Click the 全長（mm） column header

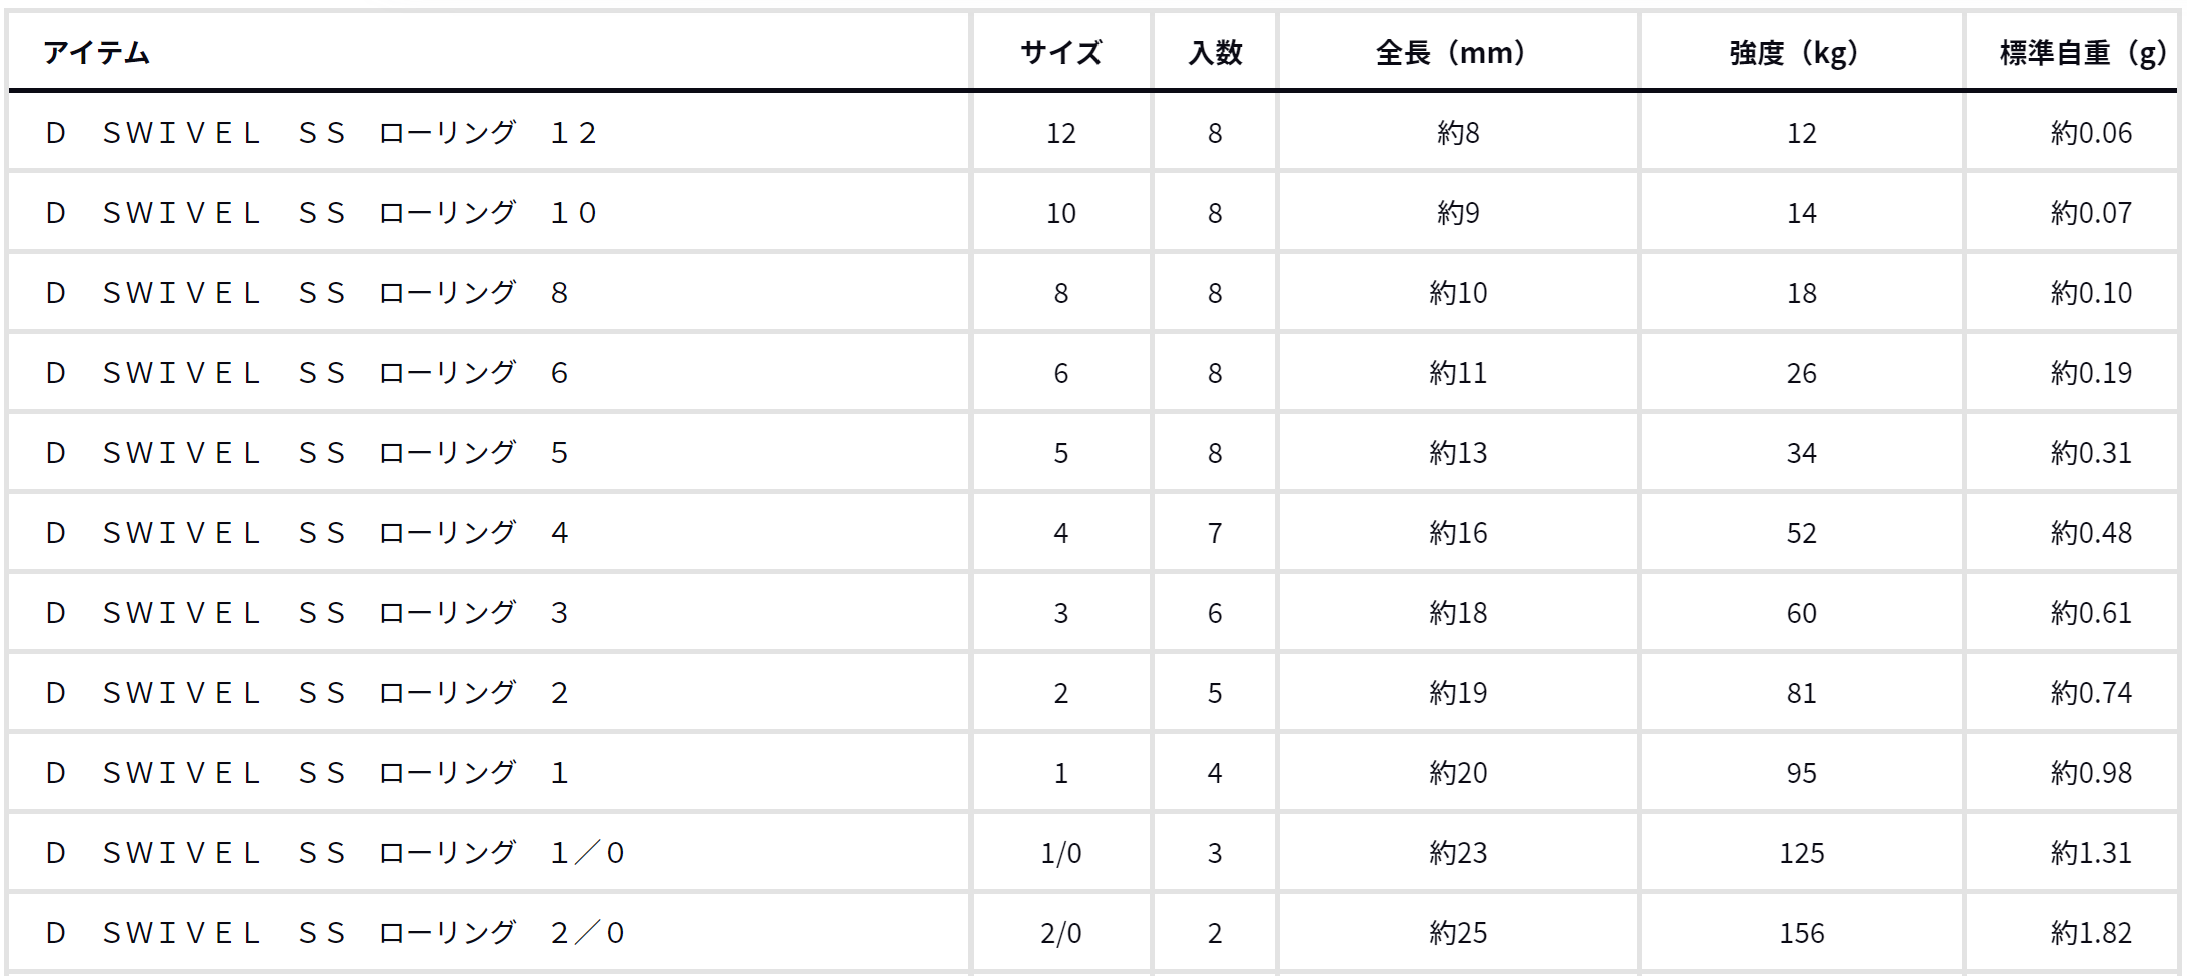[1458, 53]
